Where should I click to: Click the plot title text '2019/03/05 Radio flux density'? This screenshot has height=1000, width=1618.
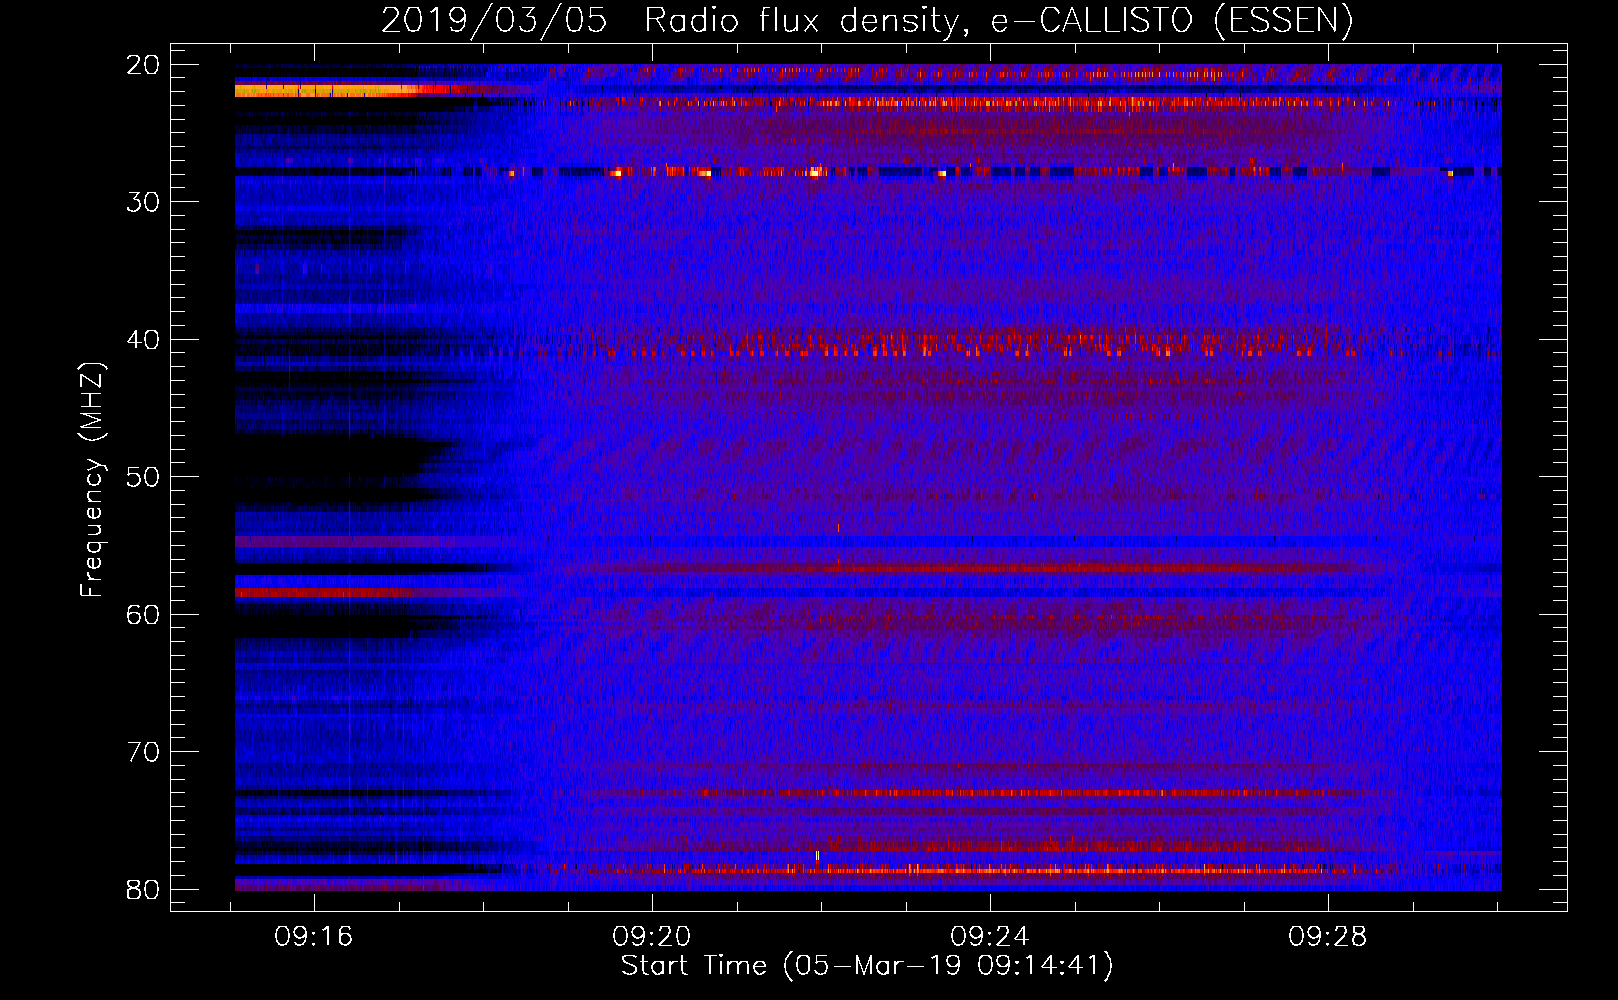669,21
